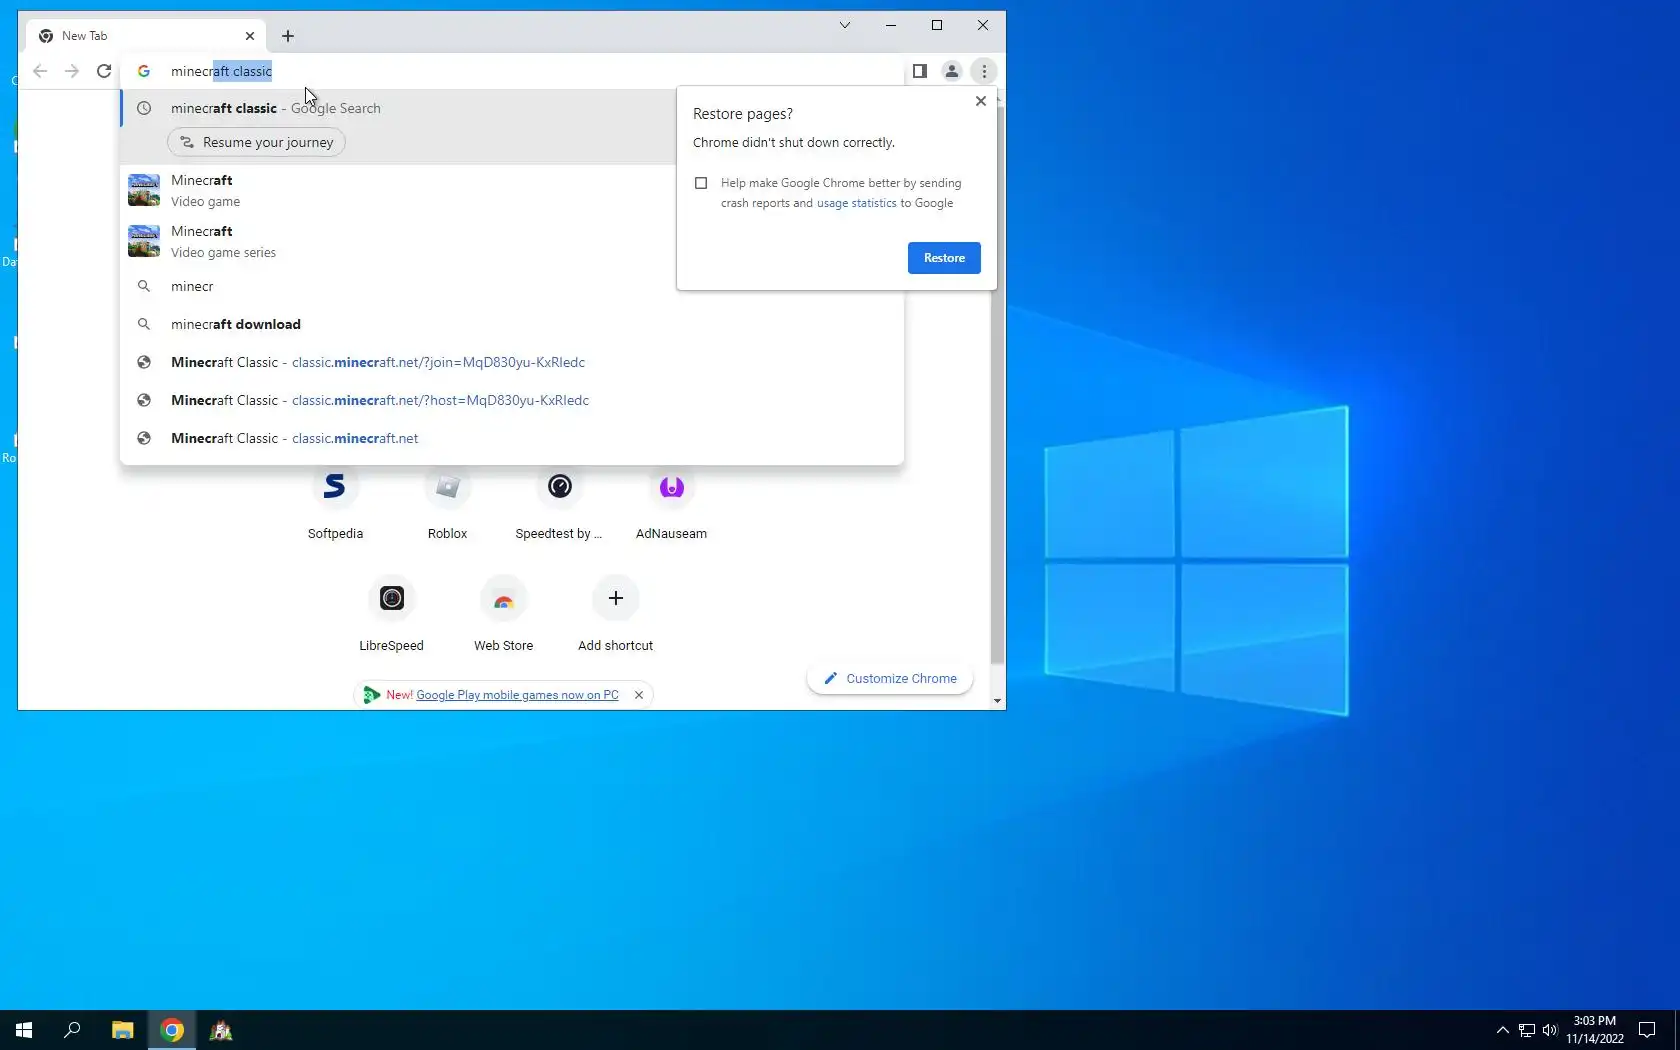Open the volume tray icon
The width and height of the screenshot is (1680, 1050).
pyautogui.click(x=1550, y=1030)
